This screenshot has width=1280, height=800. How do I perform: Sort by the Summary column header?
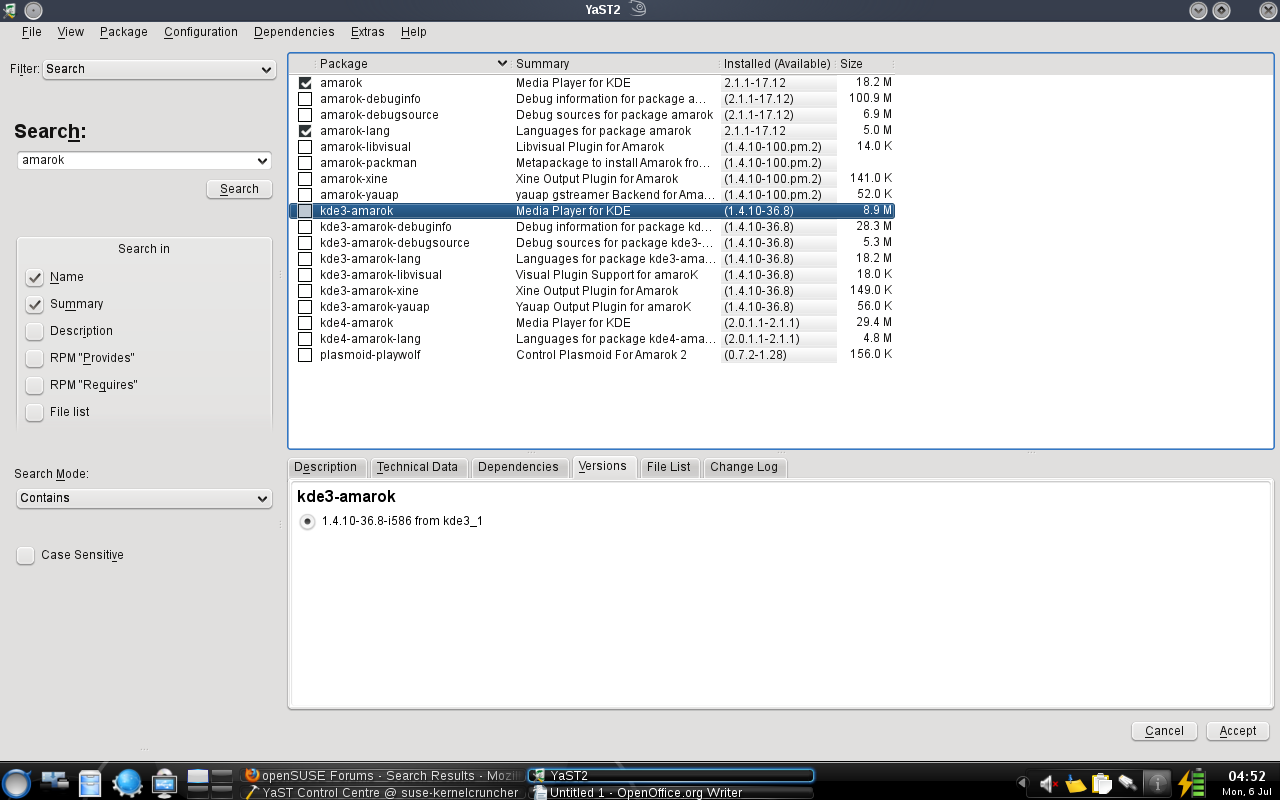[x=615, y=63]
